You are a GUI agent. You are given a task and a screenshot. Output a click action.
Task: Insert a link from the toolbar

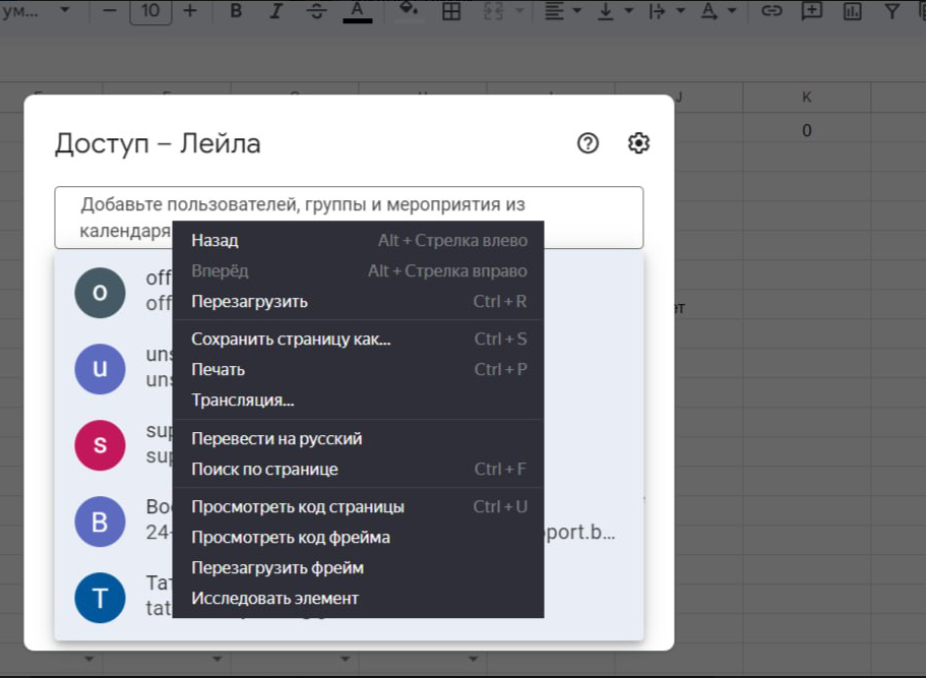tap(771, 11)
